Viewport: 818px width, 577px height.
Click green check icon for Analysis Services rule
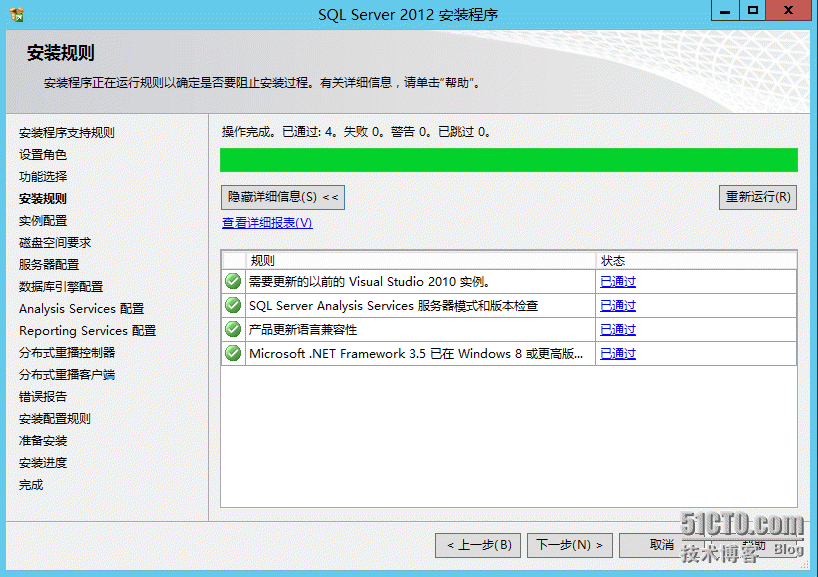click(x=233, y=305)
